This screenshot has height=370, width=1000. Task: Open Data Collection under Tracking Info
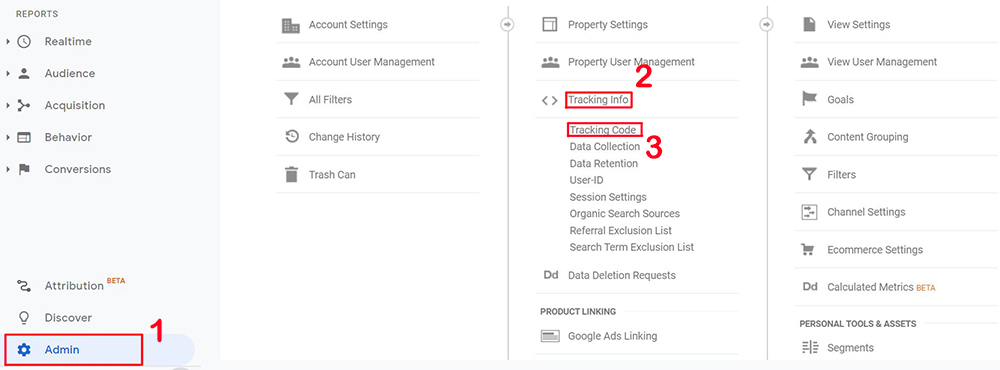605,147
